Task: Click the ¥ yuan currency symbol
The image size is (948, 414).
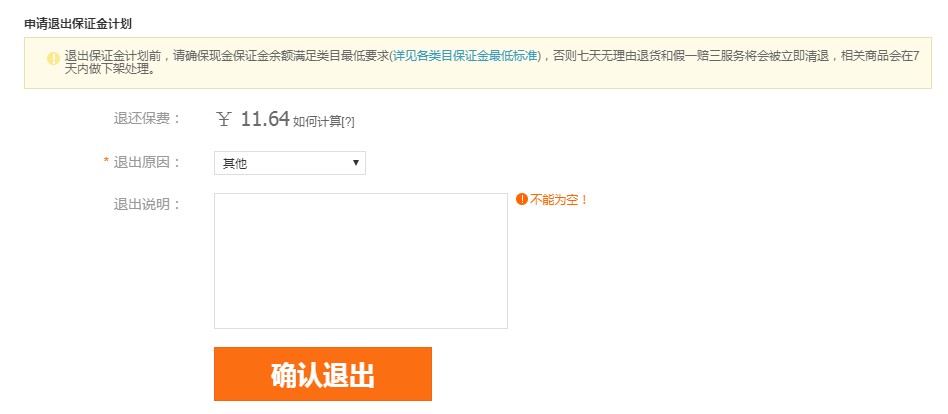Action: 224,119
